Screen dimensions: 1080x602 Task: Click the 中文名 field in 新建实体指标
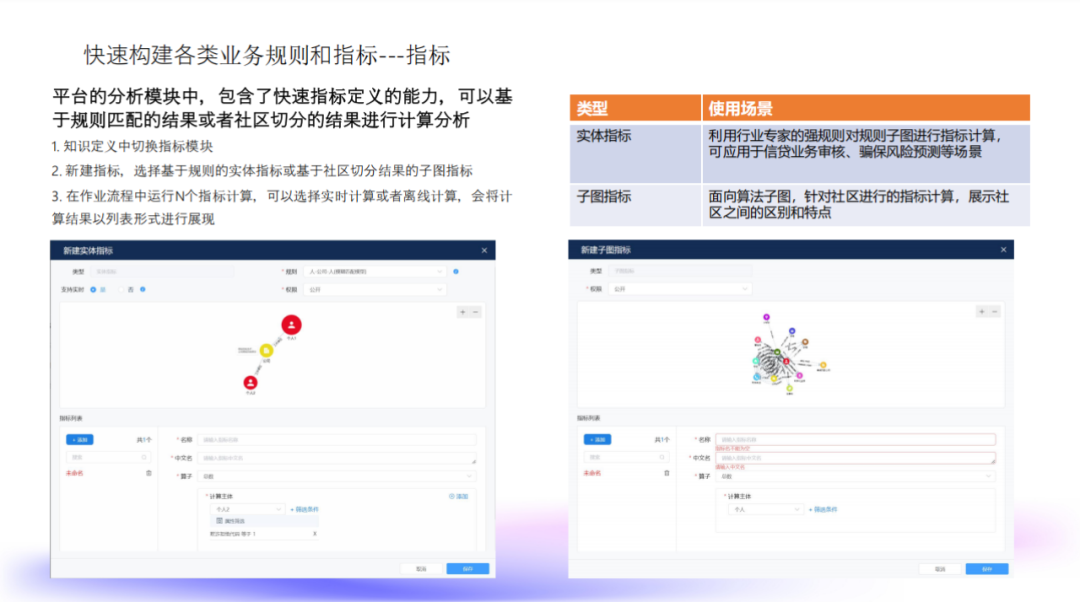(x=337, y=457)
